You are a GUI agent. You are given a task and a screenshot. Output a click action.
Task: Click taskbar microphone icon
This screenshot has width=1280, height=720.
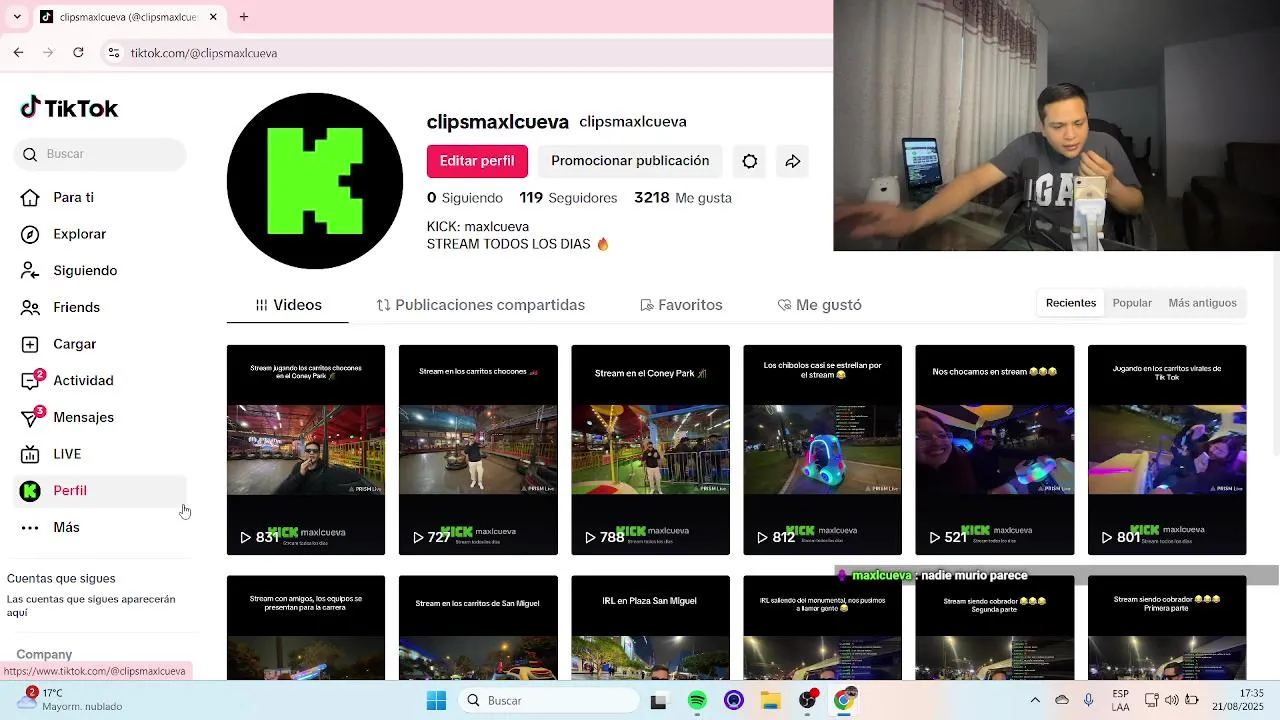[1089, 700]
